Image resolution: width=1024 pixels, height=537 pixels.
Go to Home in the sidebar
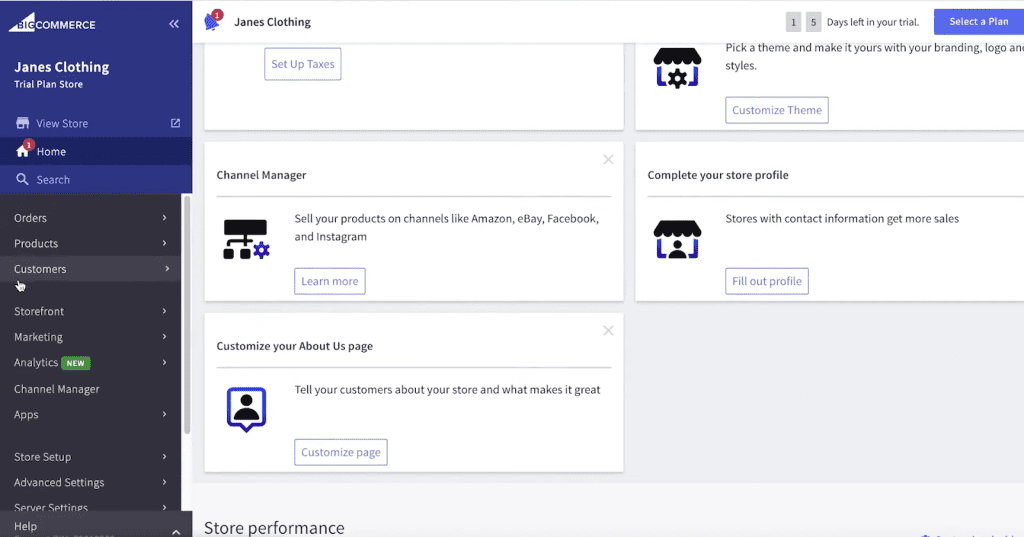click(96, 151)
